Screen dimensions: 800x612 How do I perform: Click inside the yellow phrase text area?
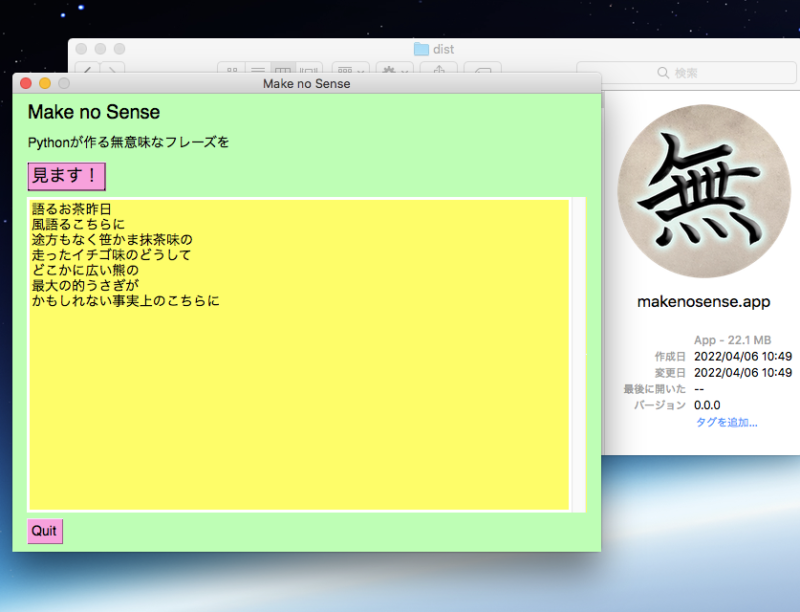tap(299, 400)
